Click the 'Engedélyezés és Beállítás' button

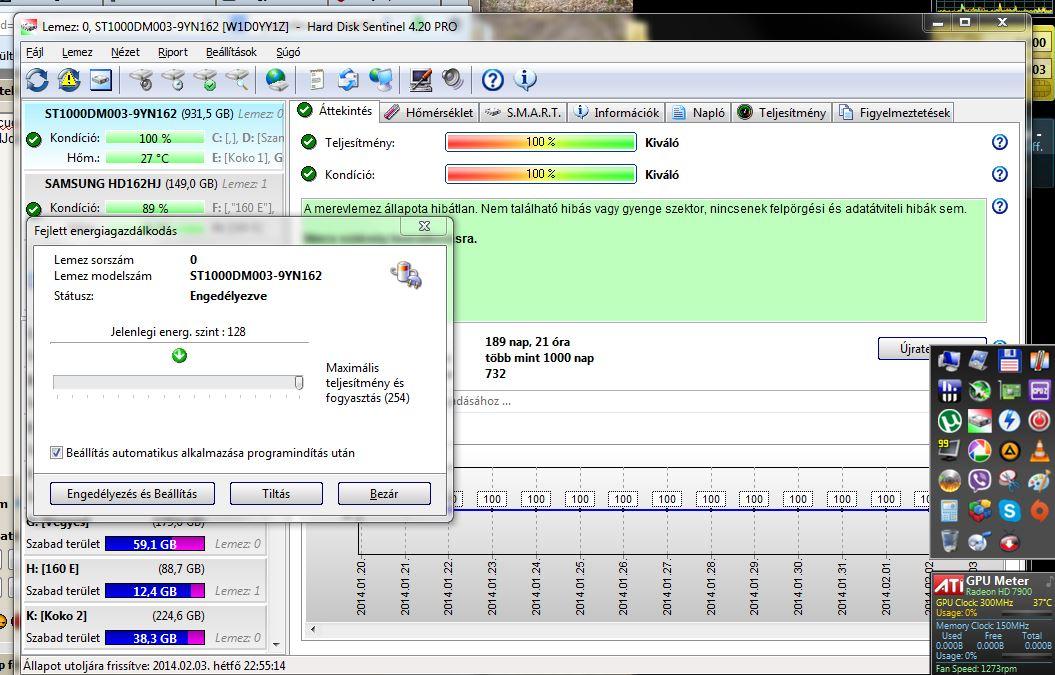tap(132, 493)
